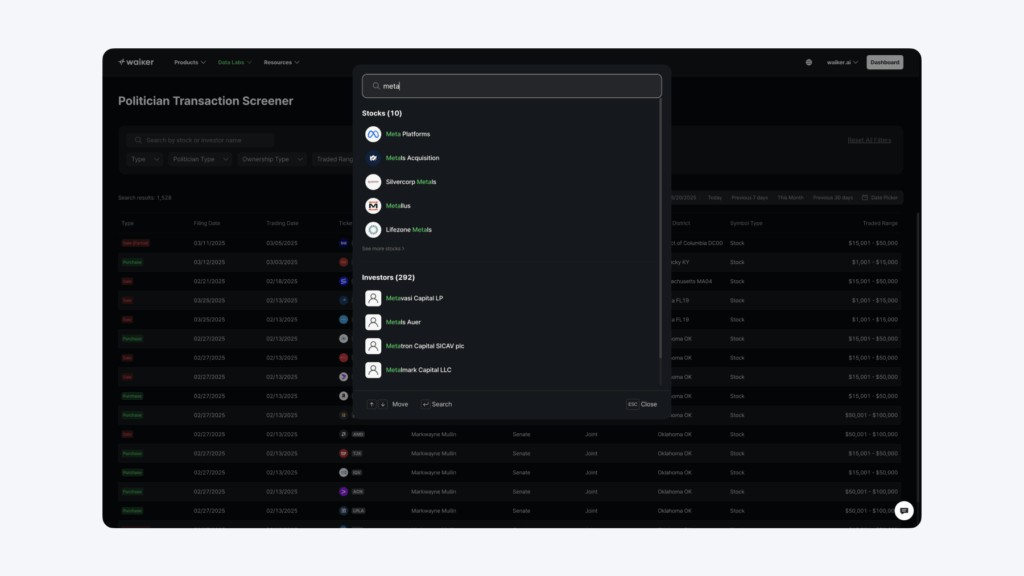Select the Meta Platforms stock result
This screenshot has height=576, width=1024.
pos(511,134)
